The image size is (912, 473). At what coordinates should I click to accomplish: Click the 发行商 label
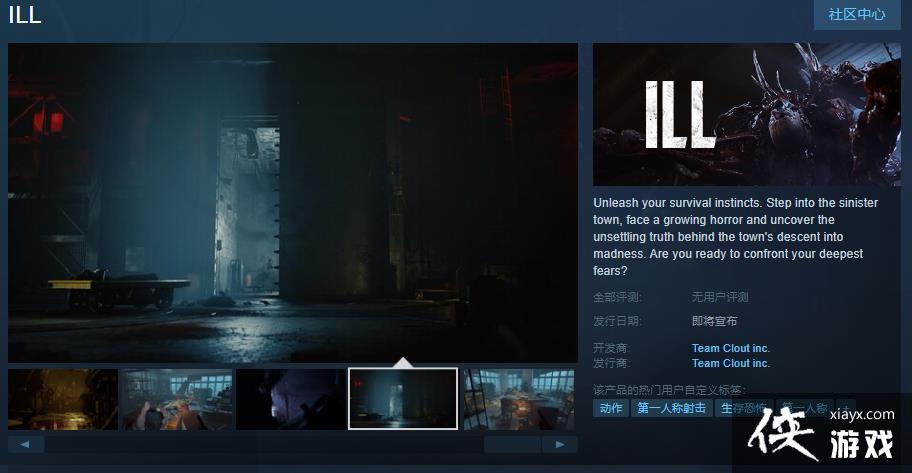(611, 363)
